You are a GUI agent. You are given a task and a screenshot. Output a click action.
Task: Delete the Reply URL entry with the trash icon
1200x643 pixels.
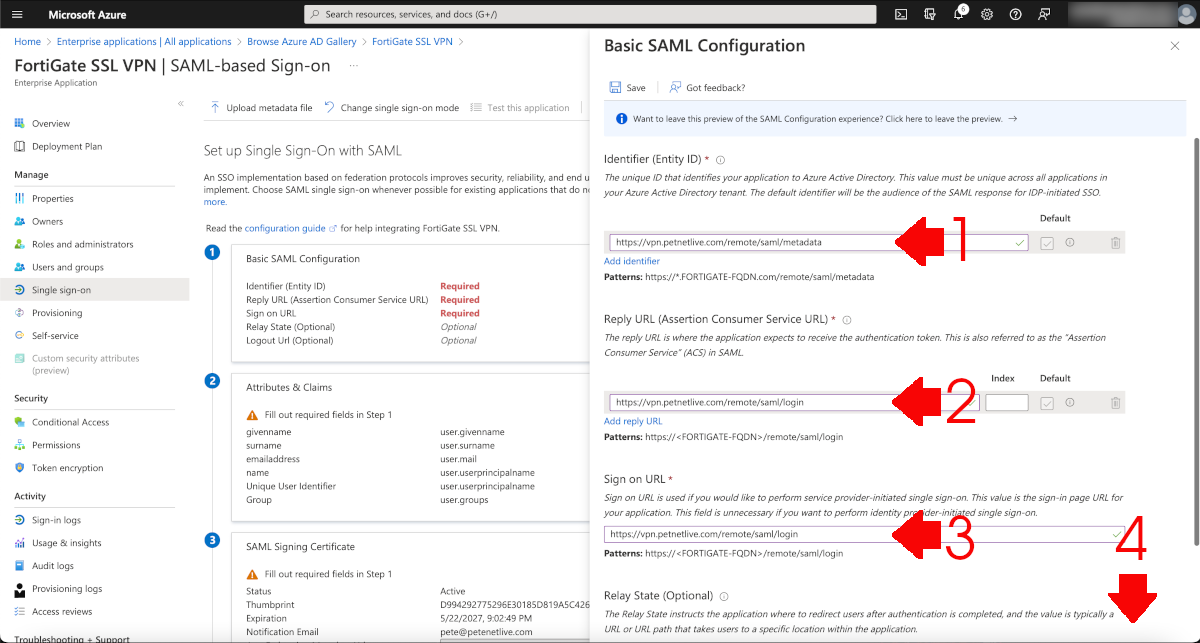[x=1116, y=402]
